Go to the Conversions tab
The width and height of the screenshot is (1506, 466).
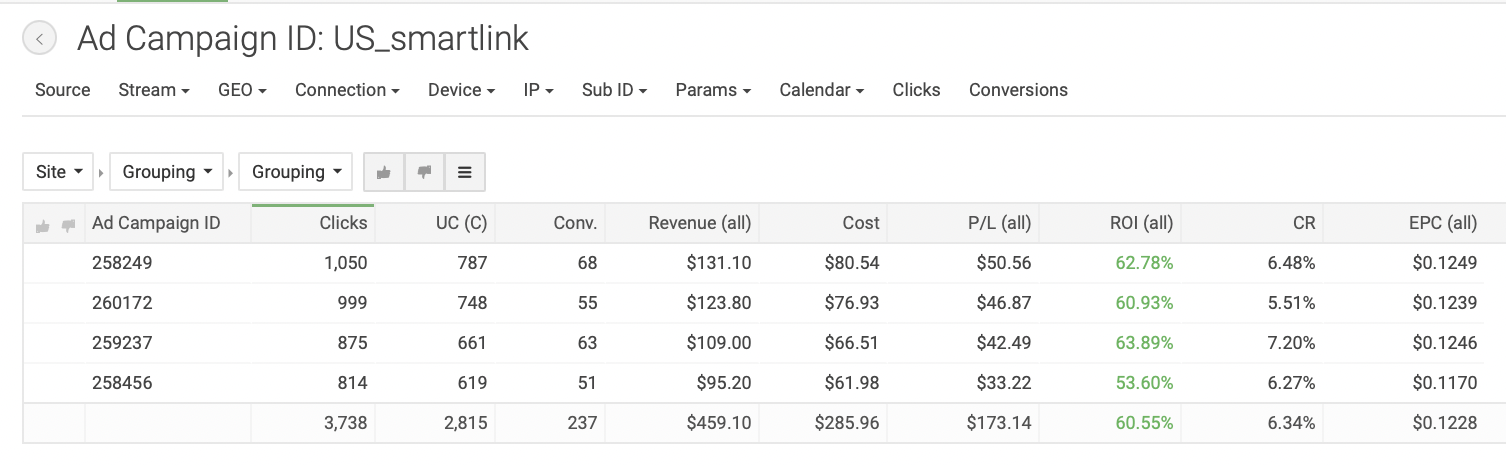click(1018, 90)
